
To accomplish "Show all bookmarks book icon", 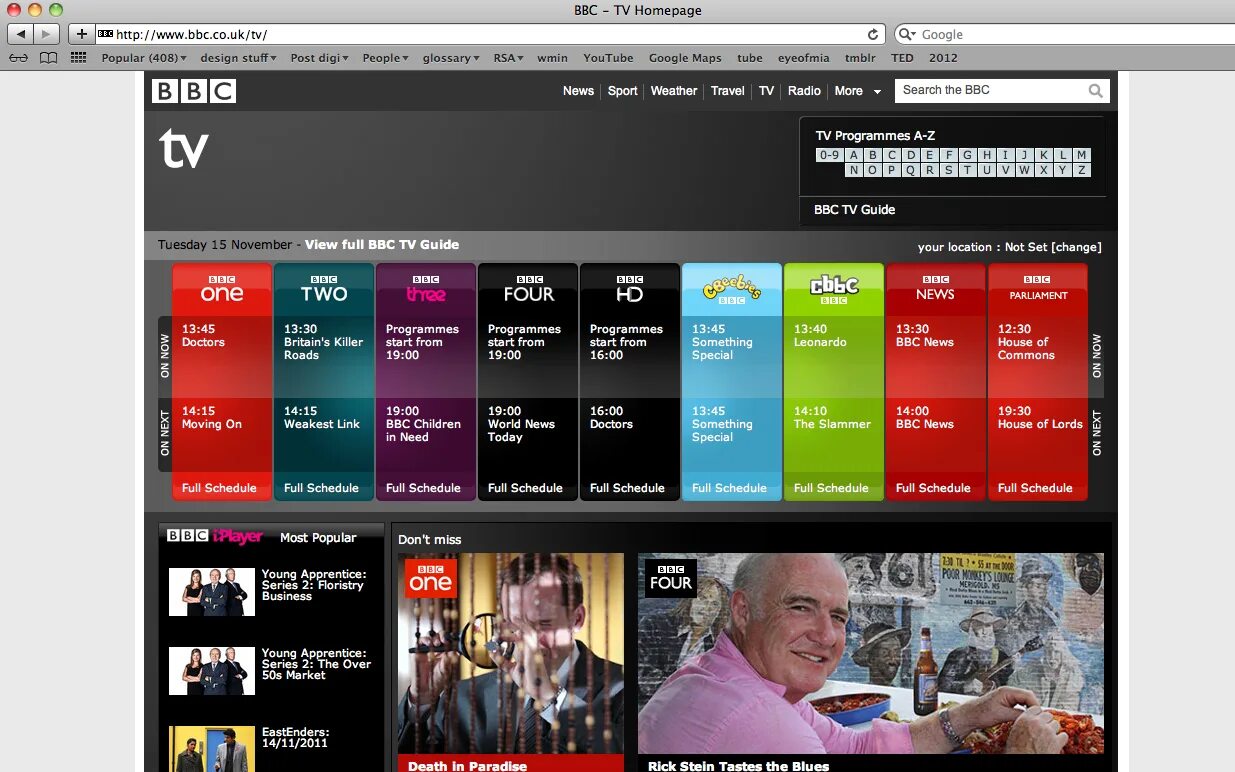I will tap(48, 58).
